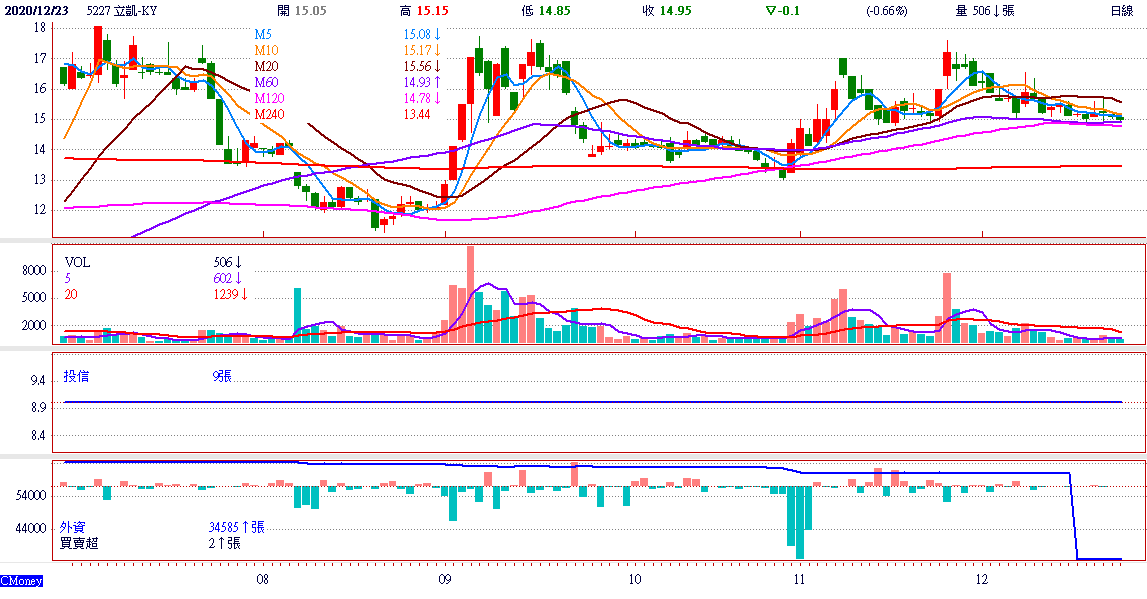Click the 買賣超 label in bottom panel

point(79,544)
